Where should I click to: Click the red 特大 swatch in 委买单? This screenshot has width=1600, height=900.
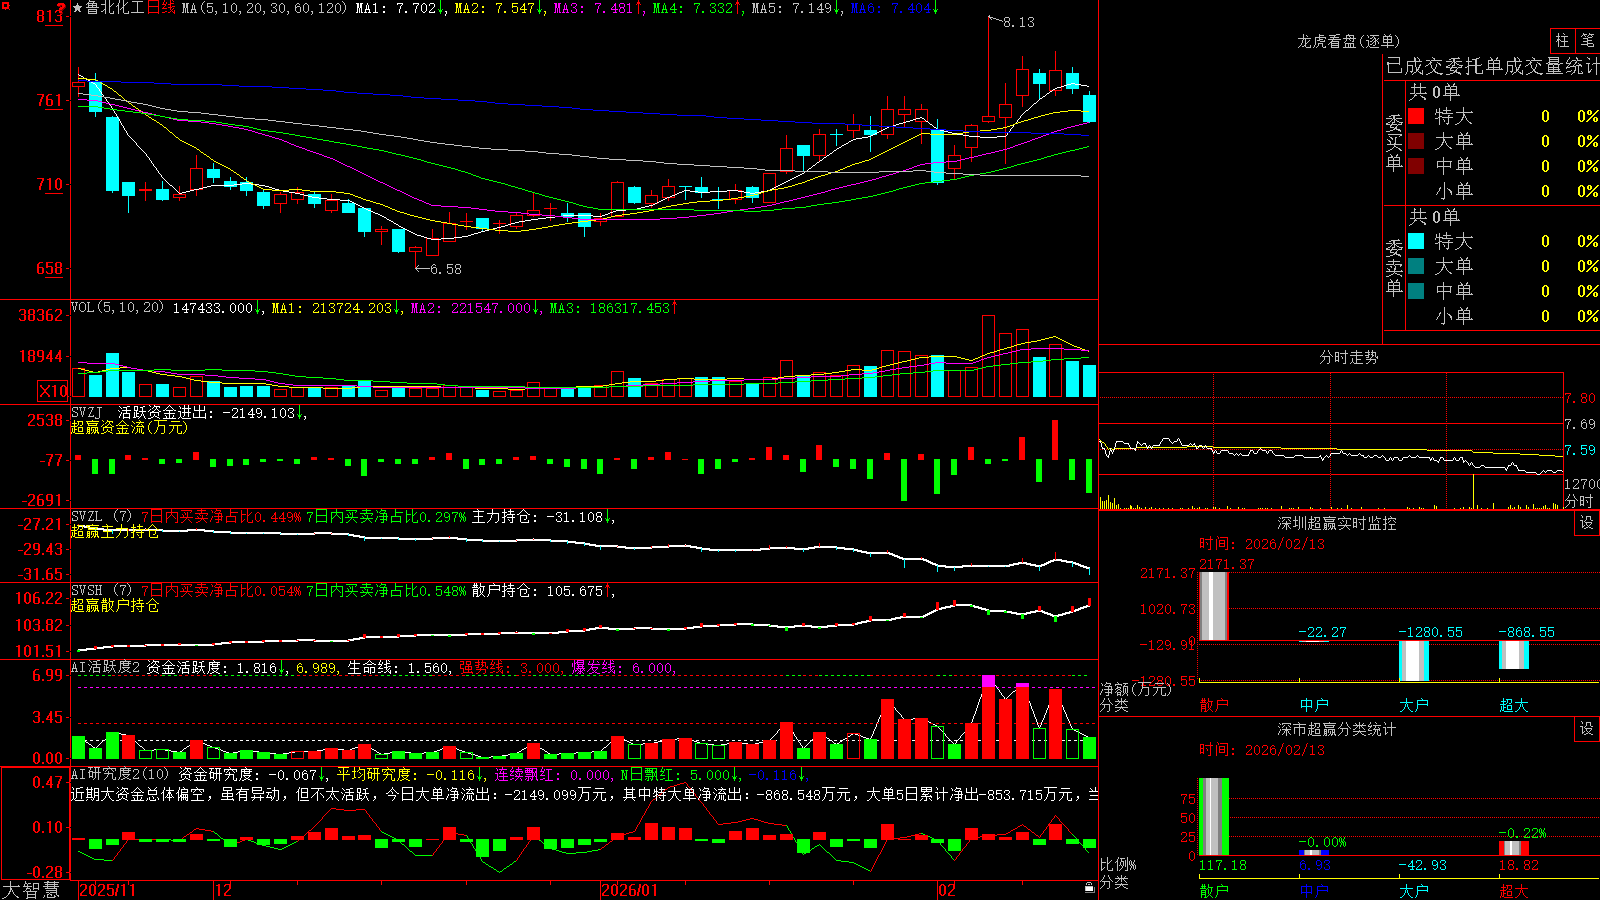pyautogui.click(x=1416, y=116)
